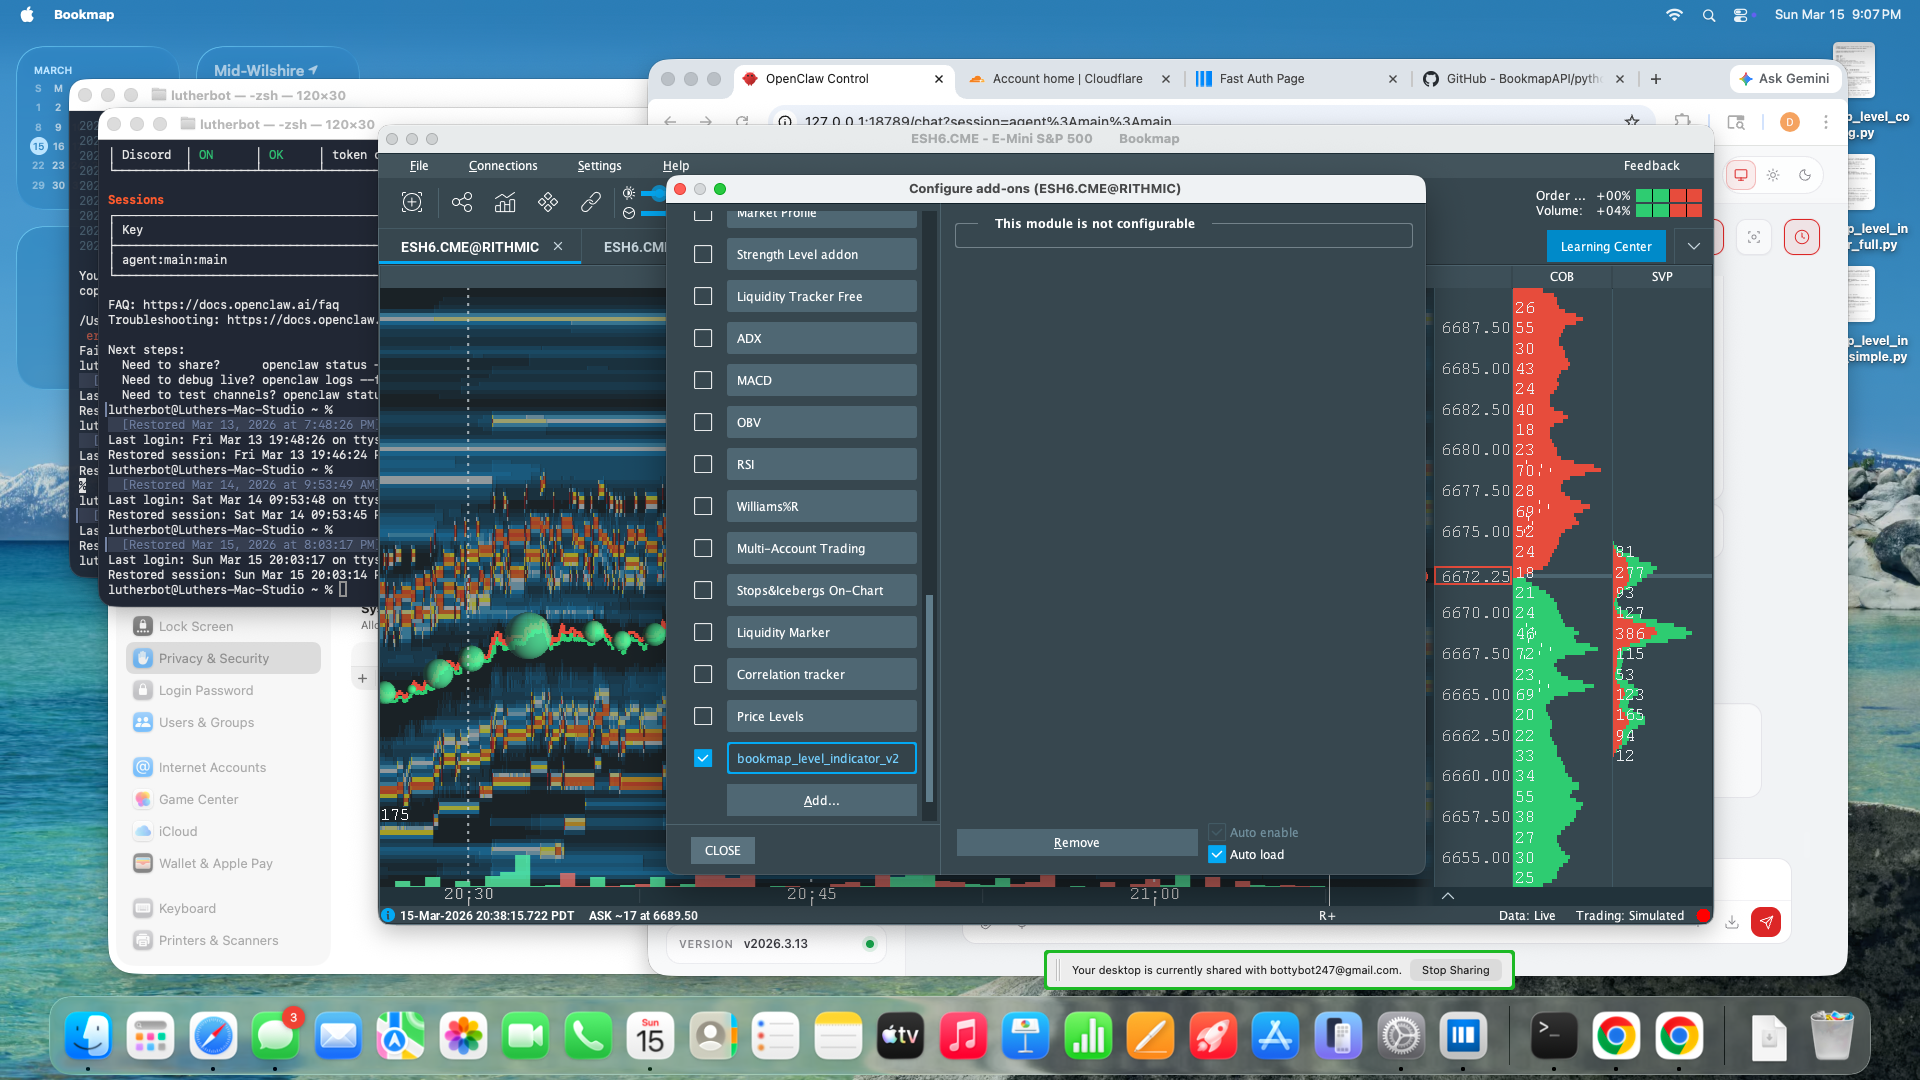Click the four-diamonds add-ons toolbar icon

click(x=548, y=202)
